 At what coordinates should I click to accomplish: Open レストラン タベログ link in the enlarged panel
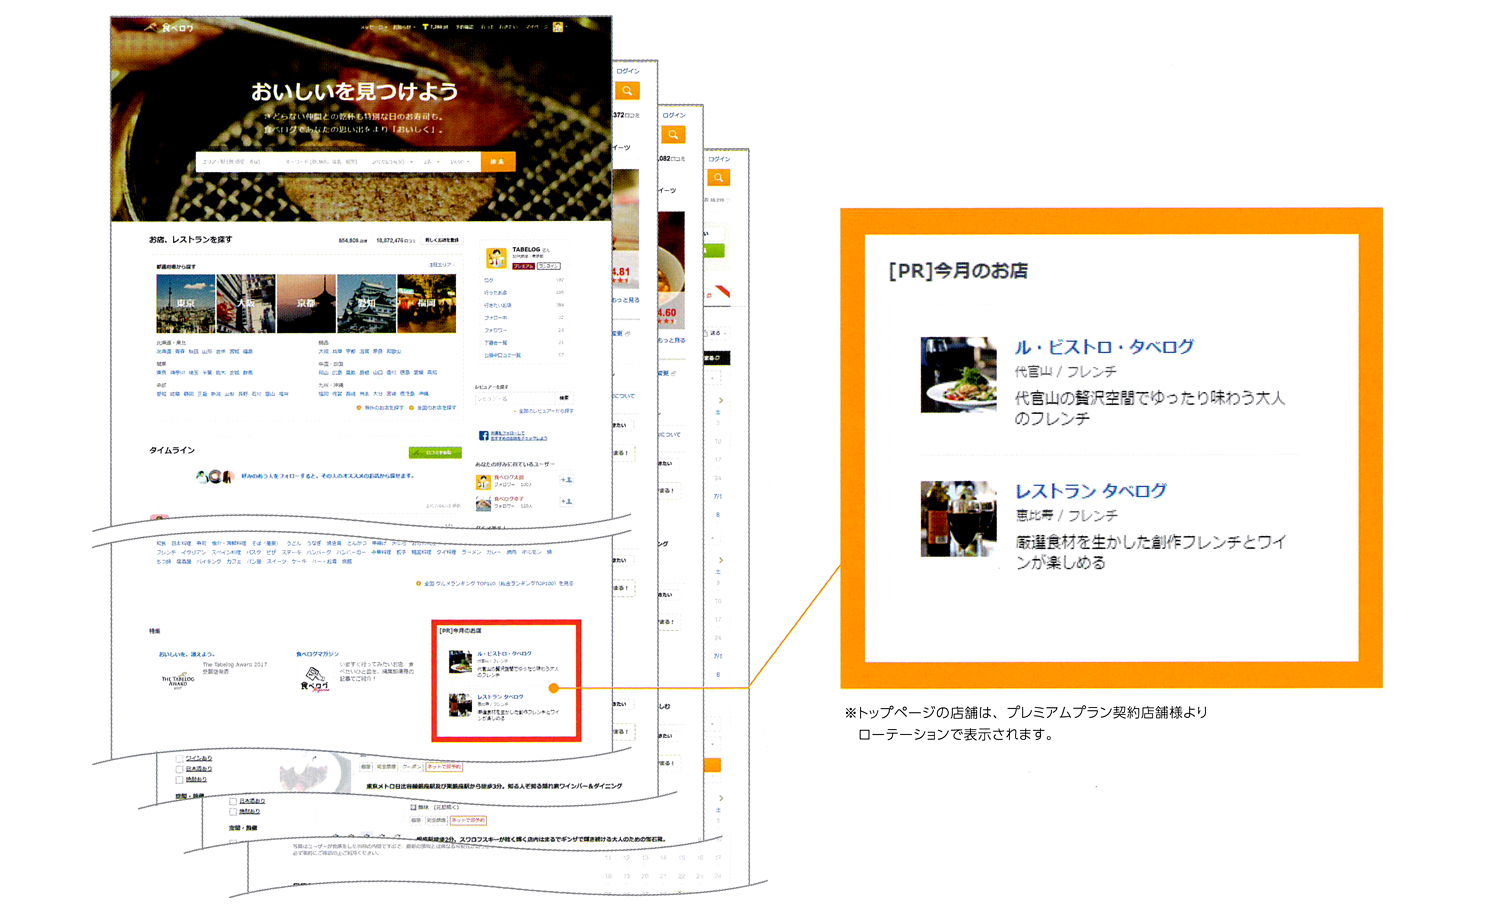pos(1090,491)
